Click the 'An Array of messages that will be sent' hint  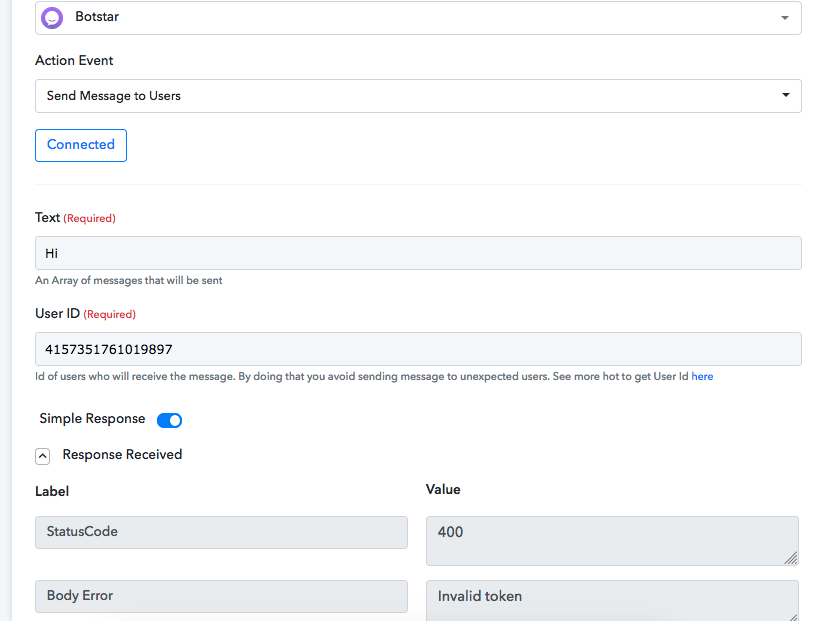pos(129,280)
